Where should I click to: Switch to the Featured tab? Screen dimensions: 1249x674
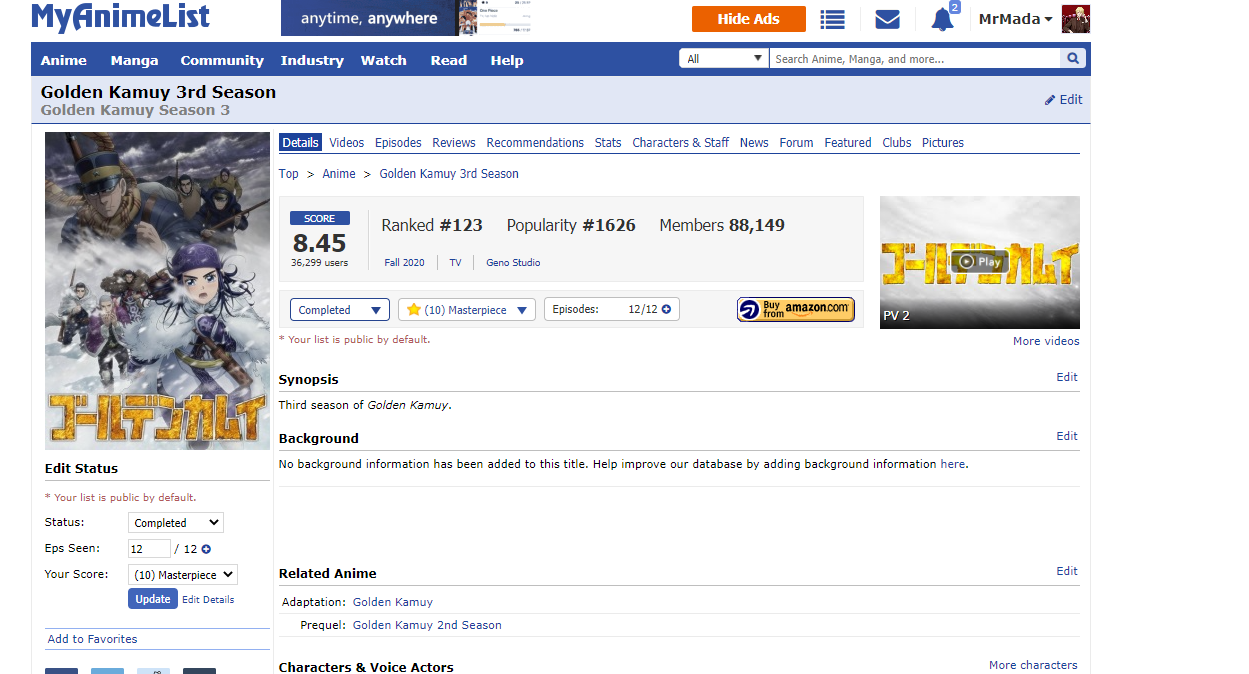[848, 143]
